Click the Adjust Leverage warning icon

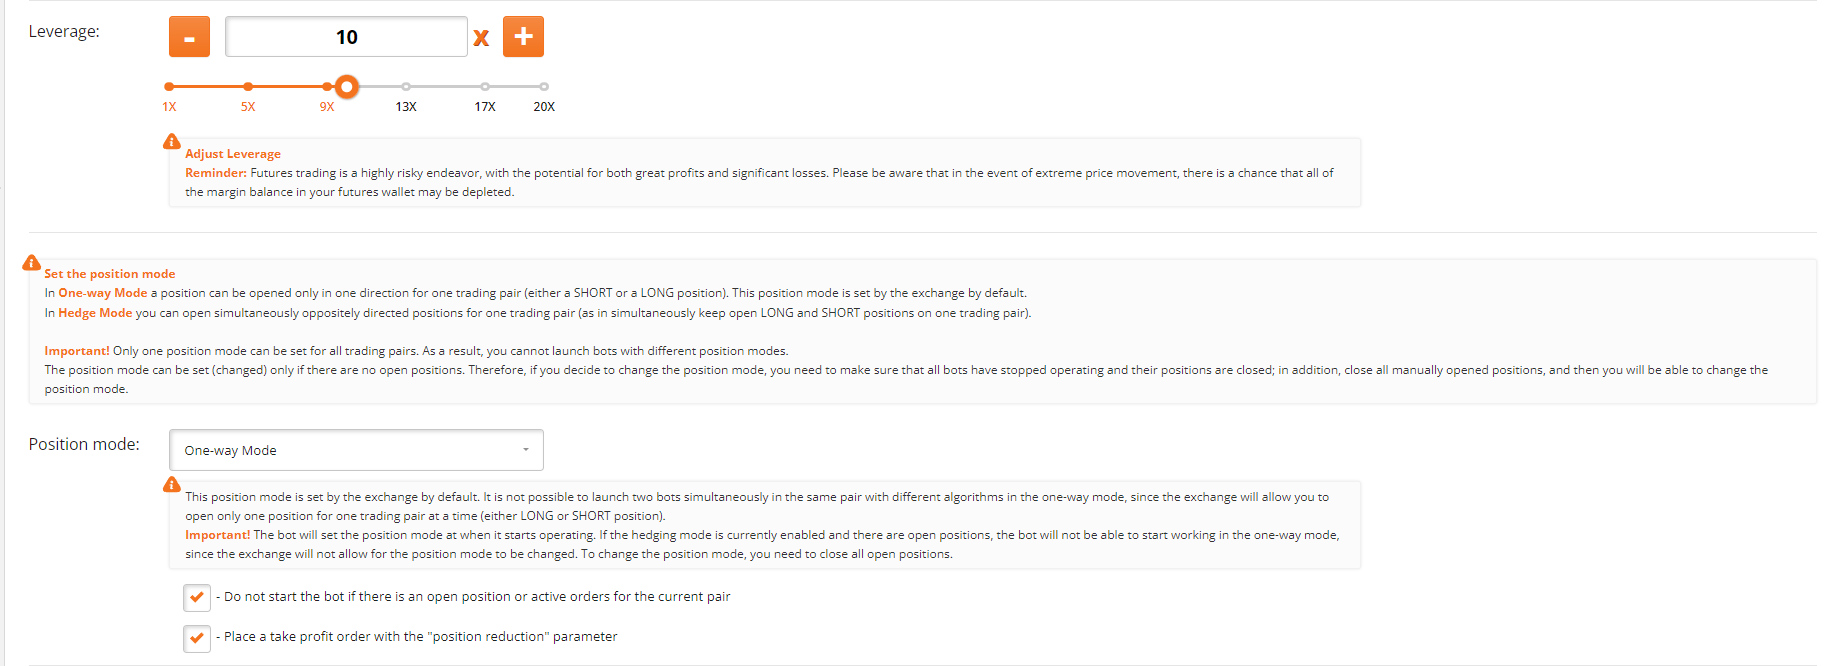click(x=172, y=142)
